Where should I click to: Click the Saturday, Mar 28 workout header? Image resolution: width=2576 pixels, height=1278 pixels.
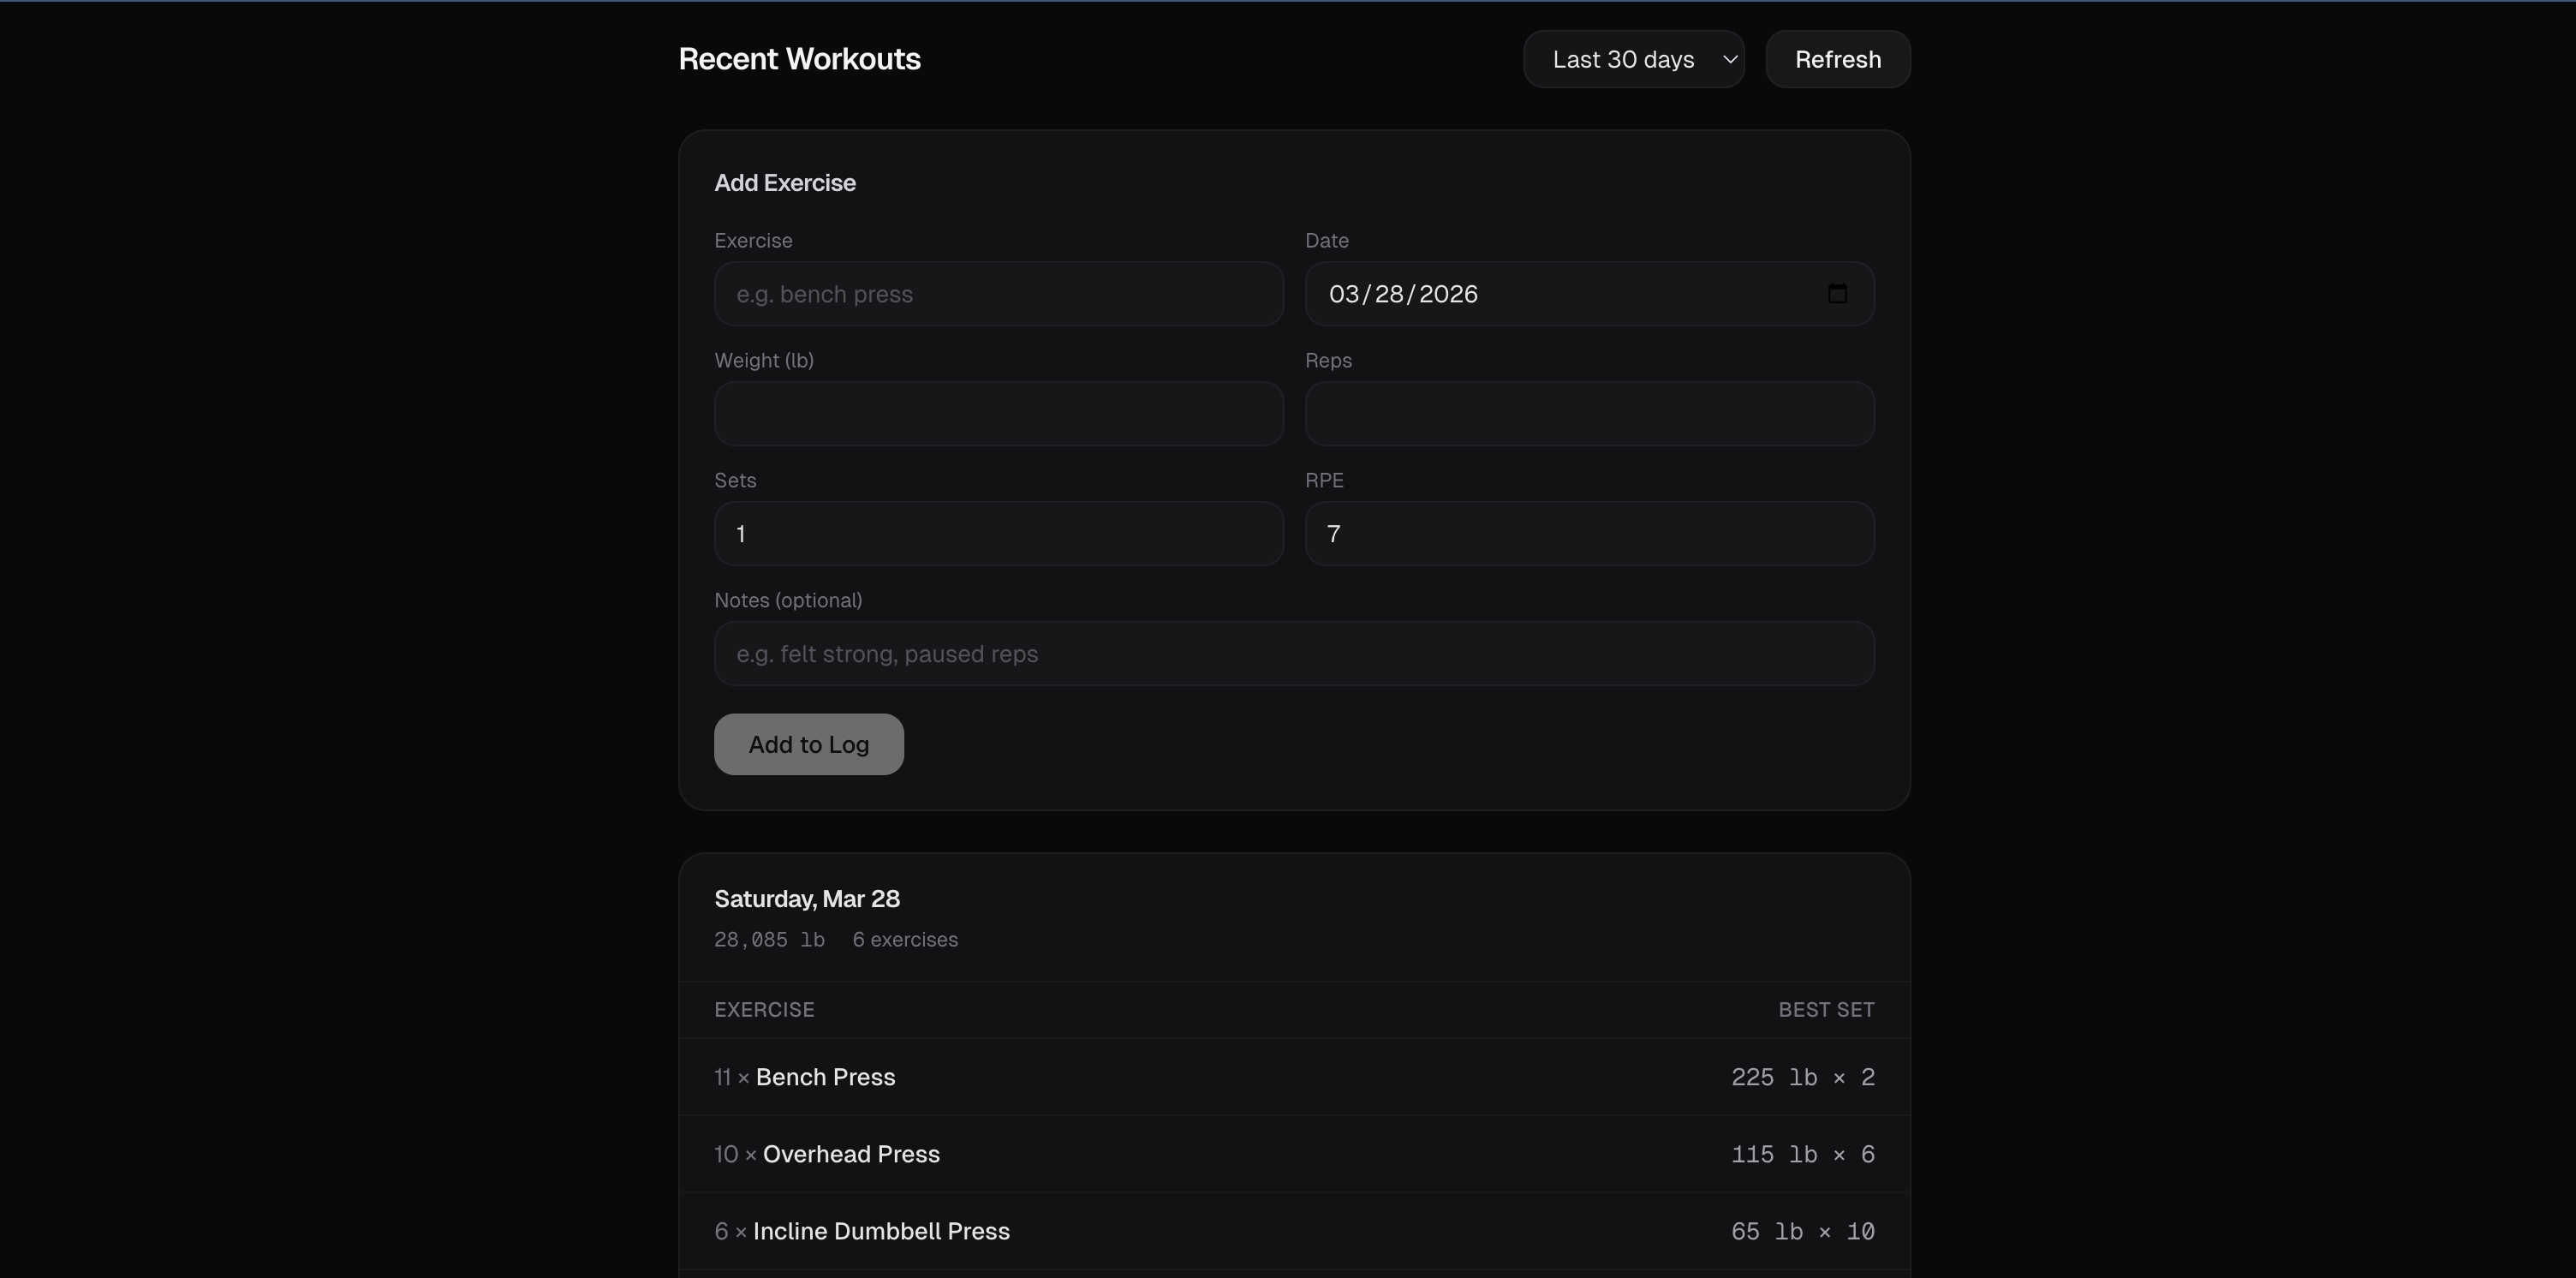pos(806,899)
